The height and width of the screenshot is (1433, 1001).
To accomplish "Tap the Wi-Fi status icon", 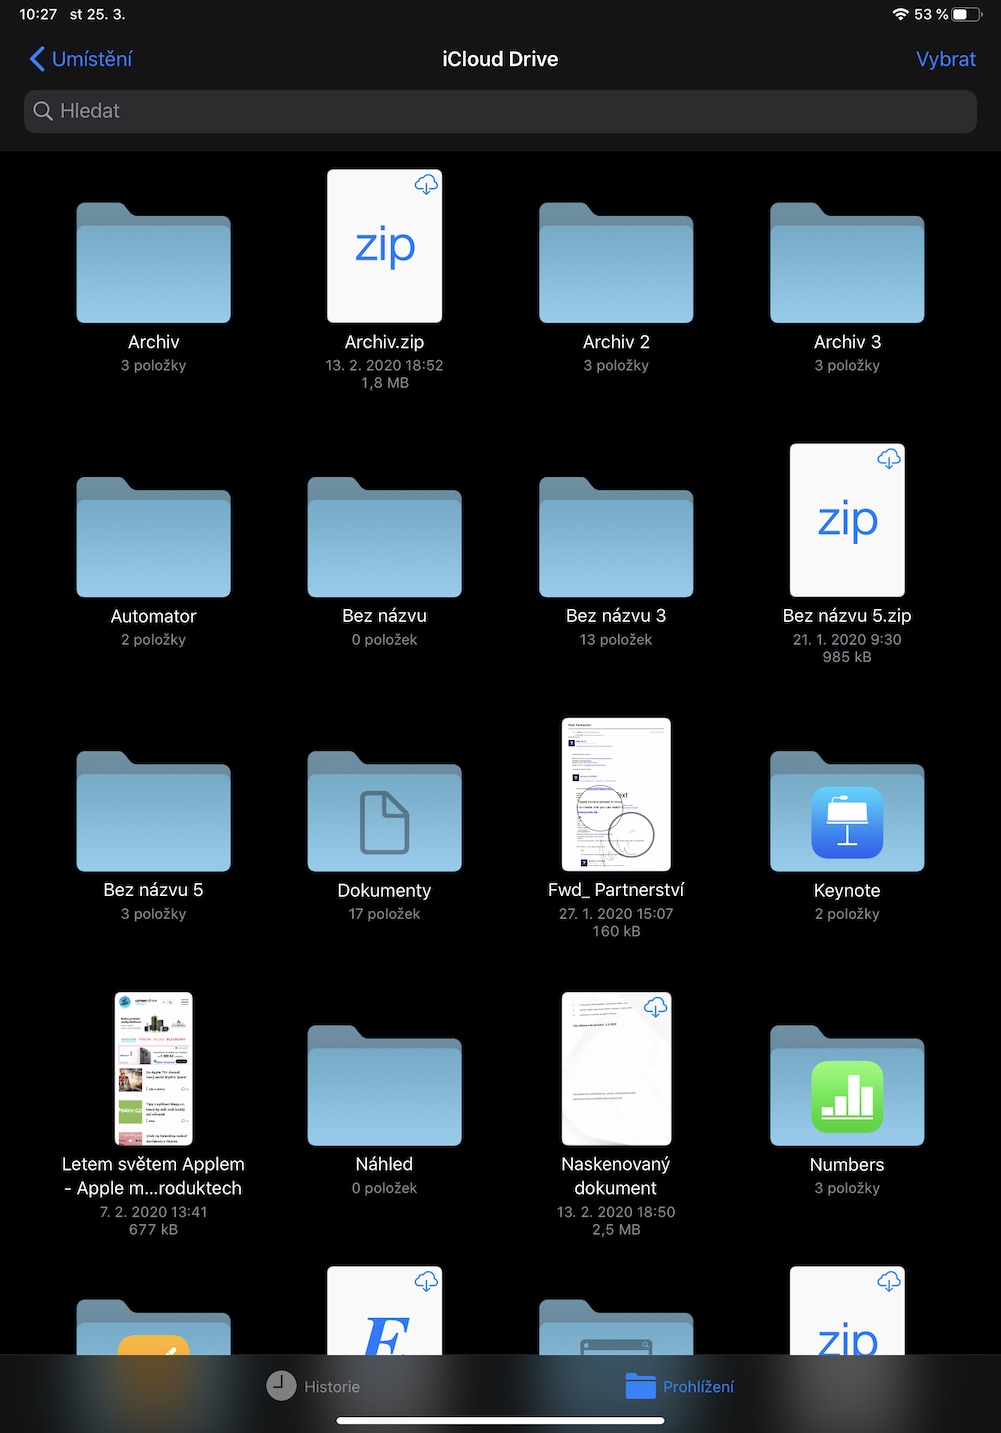I will pos(900,14).
